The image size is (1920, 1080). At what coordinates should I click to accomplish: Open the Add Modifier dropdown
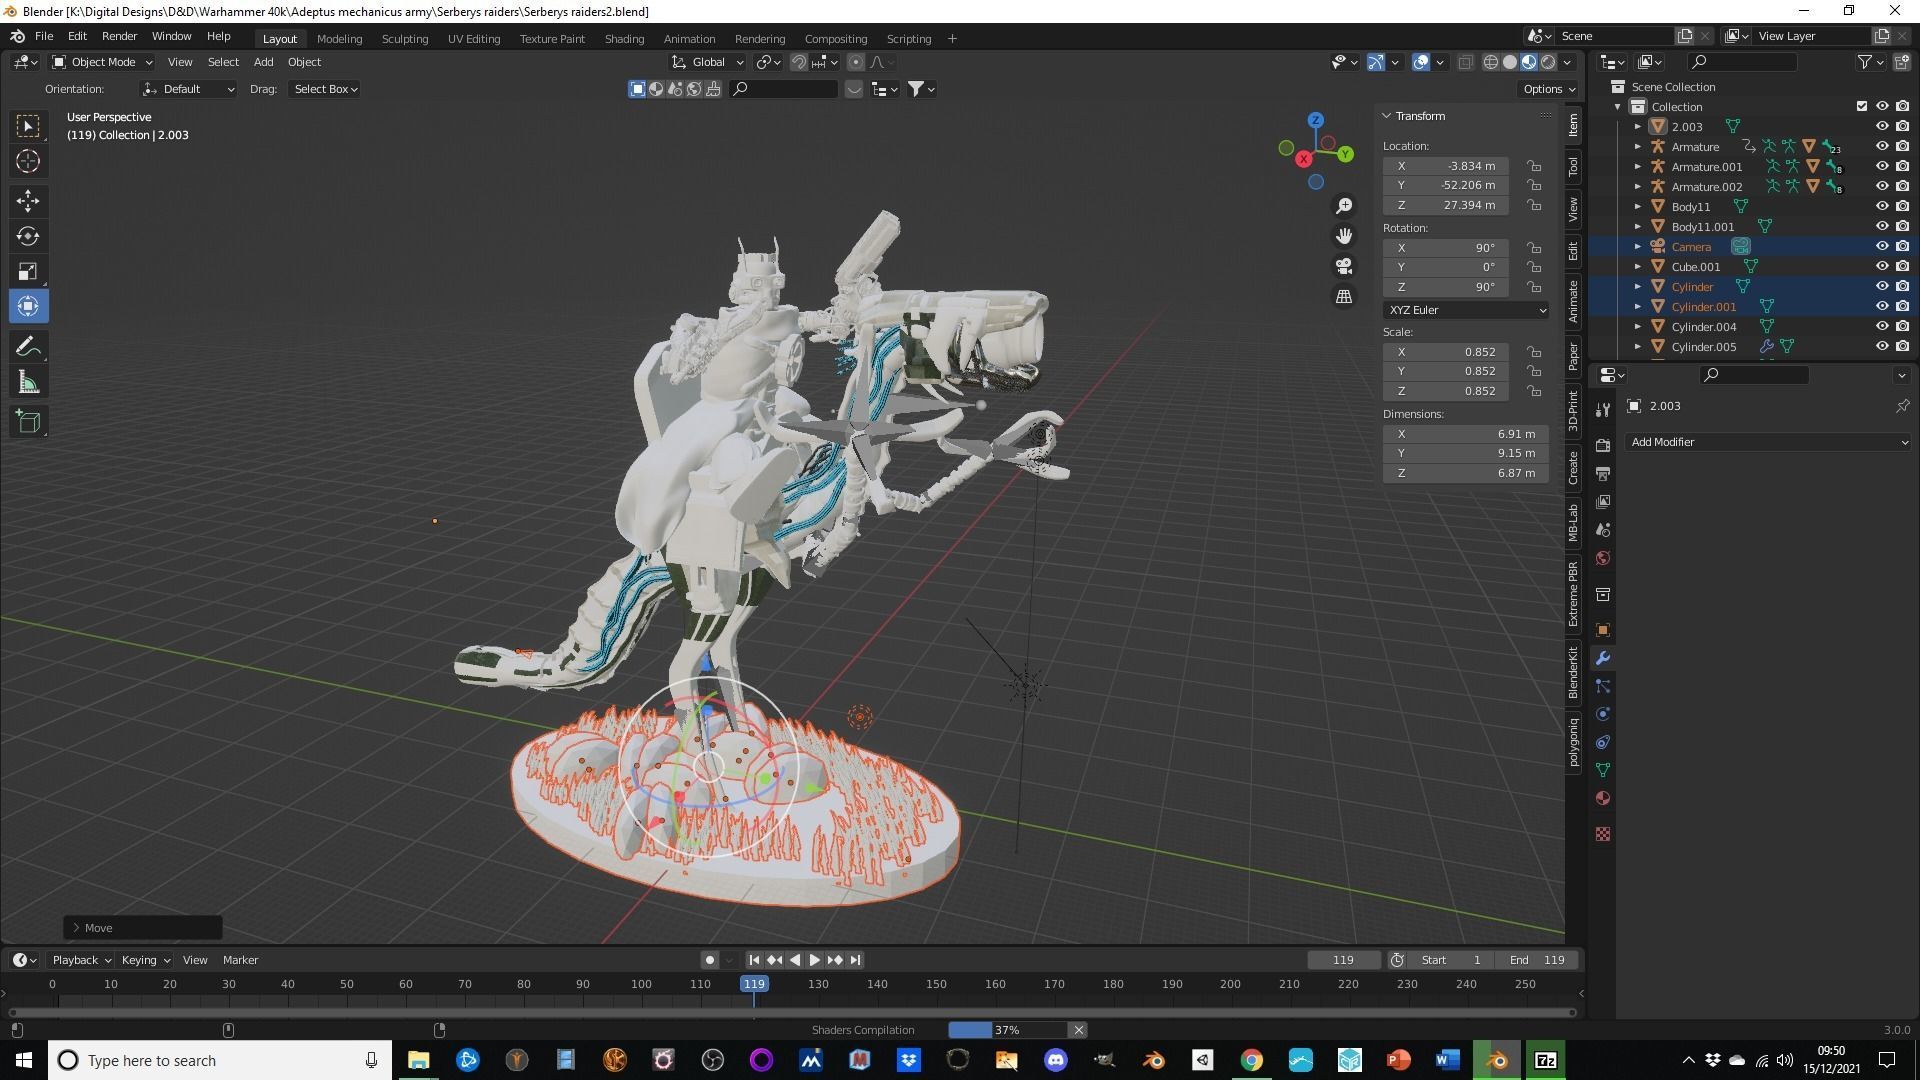1768,442
